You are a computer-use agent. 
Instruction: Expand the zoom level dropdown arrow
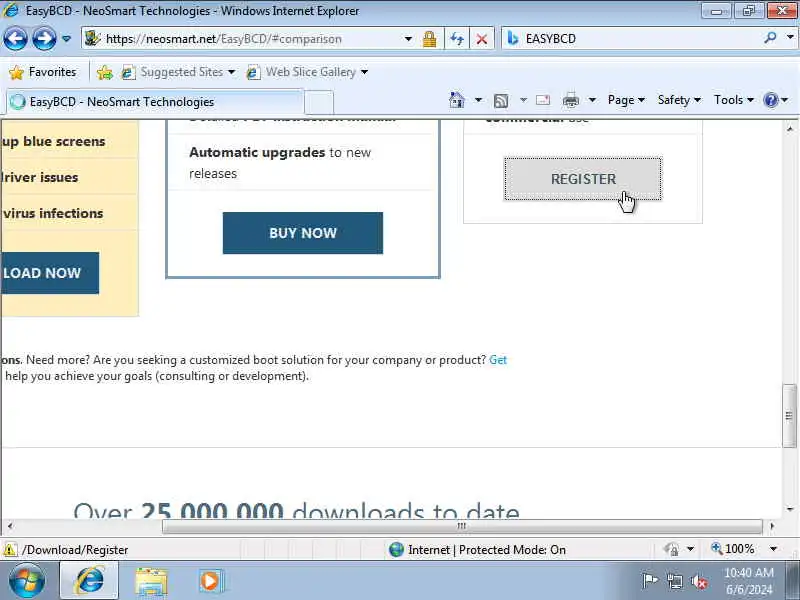coord(773,549)
